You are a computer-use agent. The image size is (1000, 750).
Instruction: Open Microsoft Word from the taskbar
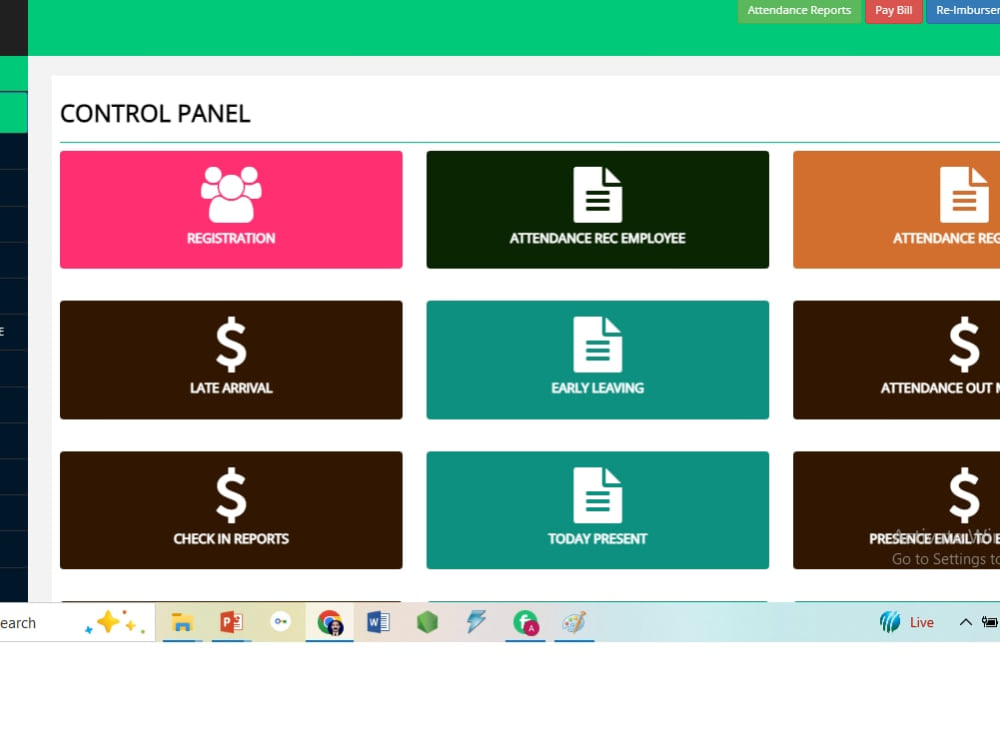378,622
